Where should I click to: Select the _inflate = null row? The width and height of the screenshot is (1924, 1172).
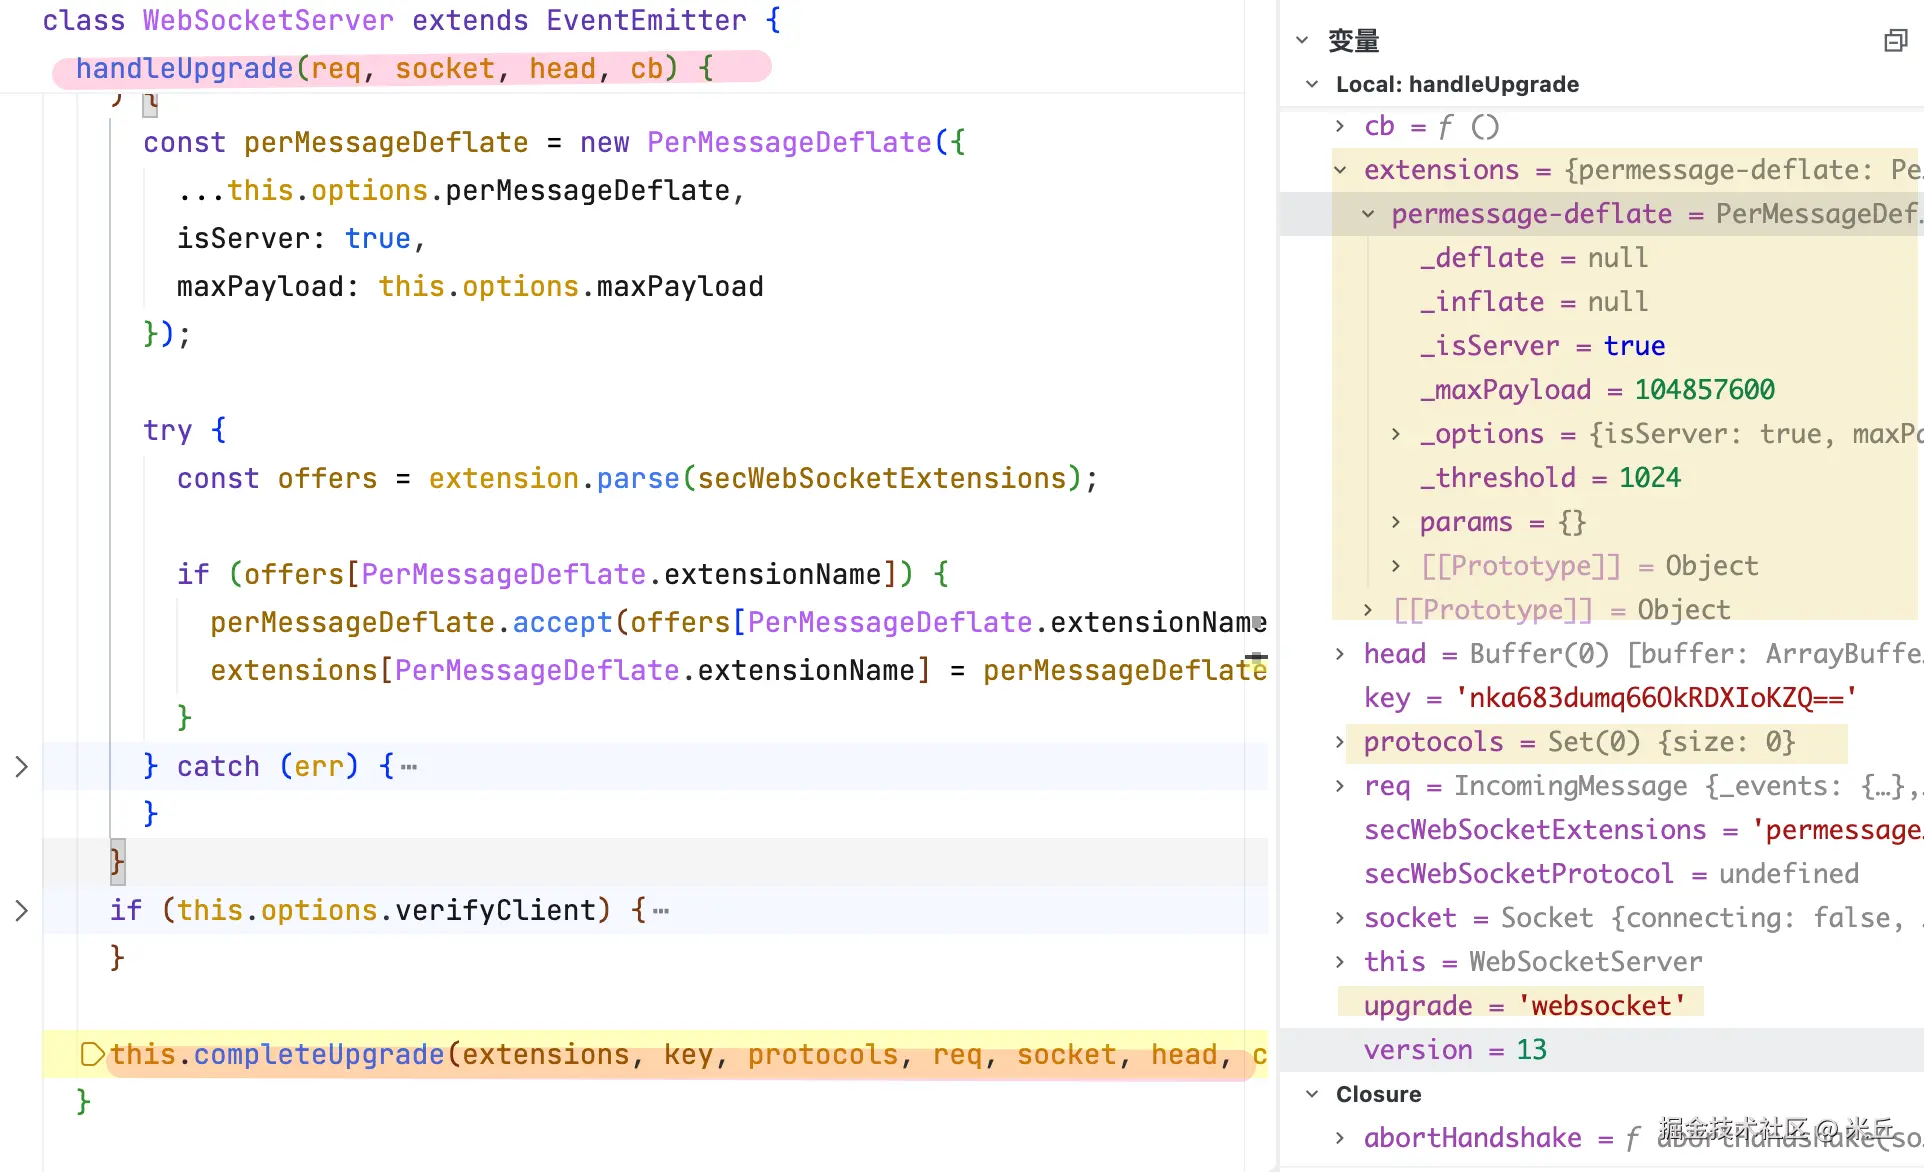coord(1602,302)
